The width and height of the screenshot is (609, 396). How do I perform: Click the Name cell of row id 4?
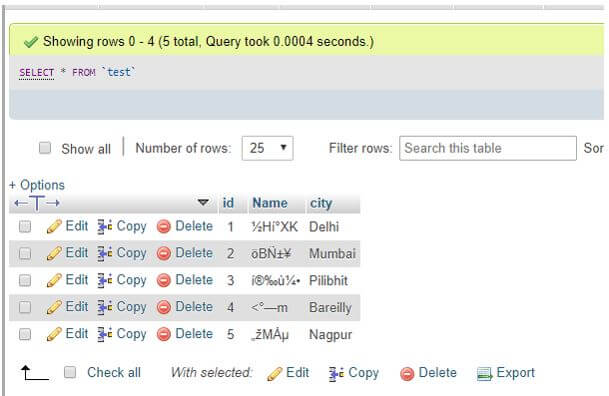point(270,307)
